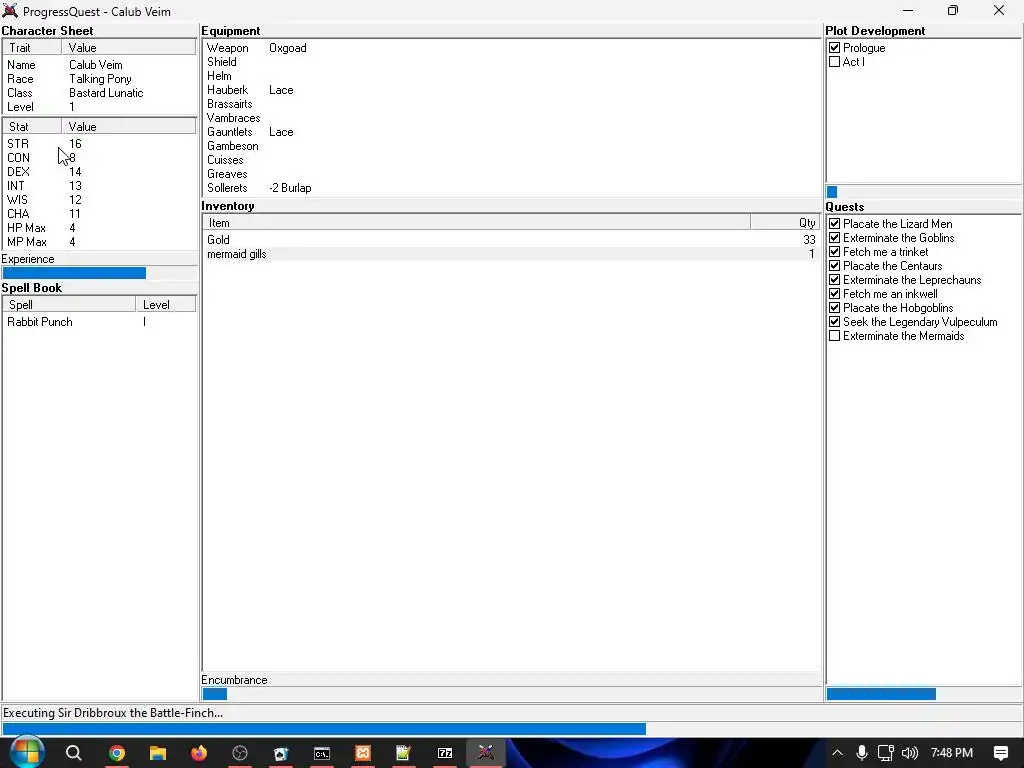Launch Firefox from taskbar
This screenshot has height=768, width=1024.
tap(199, 753)
